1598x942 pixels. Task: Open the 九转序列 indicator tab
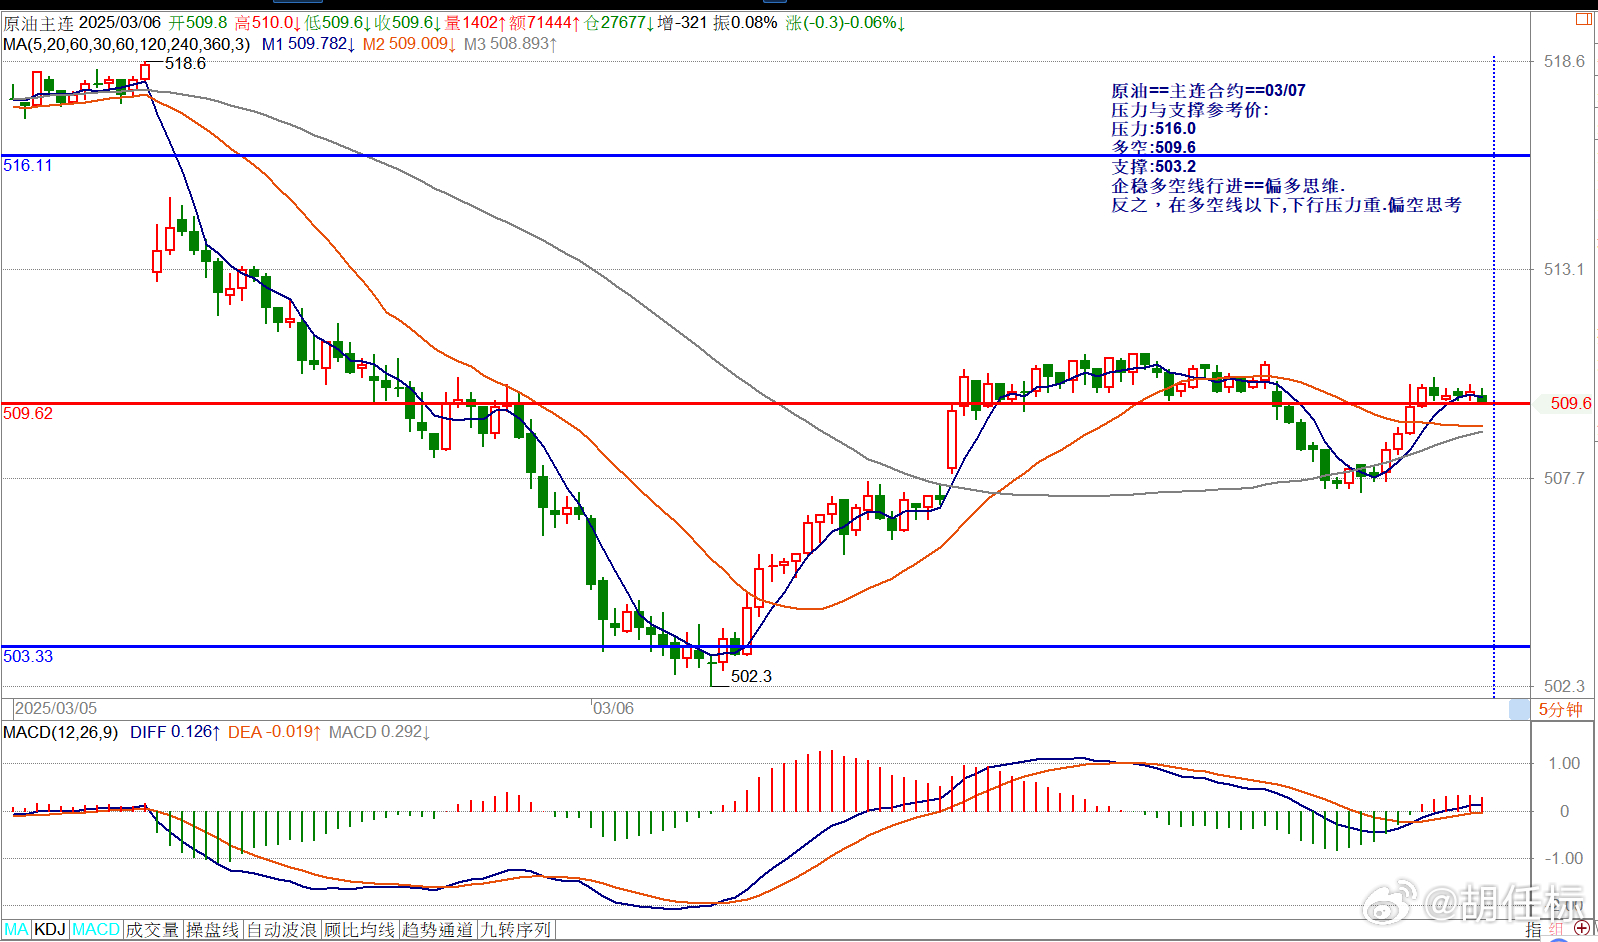pos(516,930)
